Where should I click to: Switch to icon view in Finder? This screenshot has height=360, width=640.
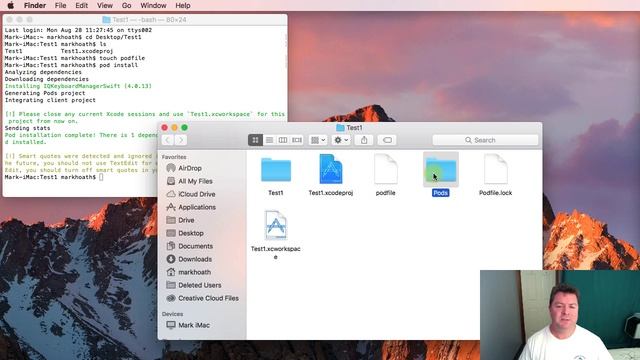click(x=255, y=140)
